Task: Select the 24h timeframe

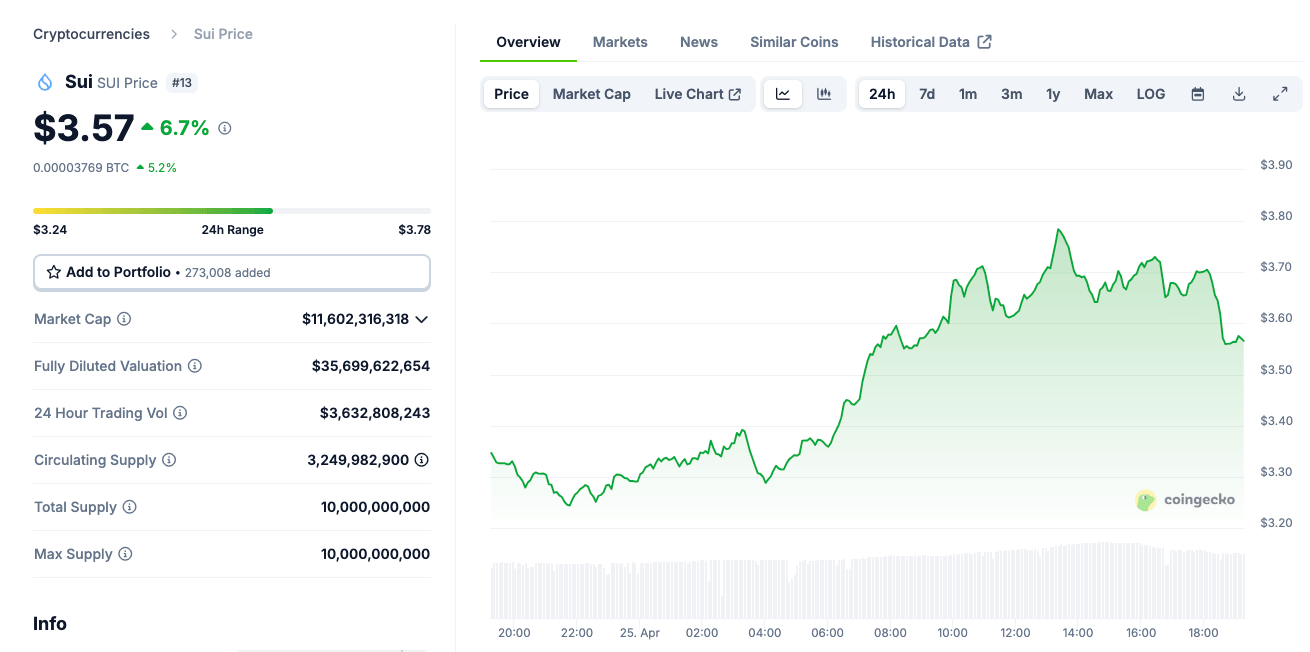Action: tap(881, 93)
